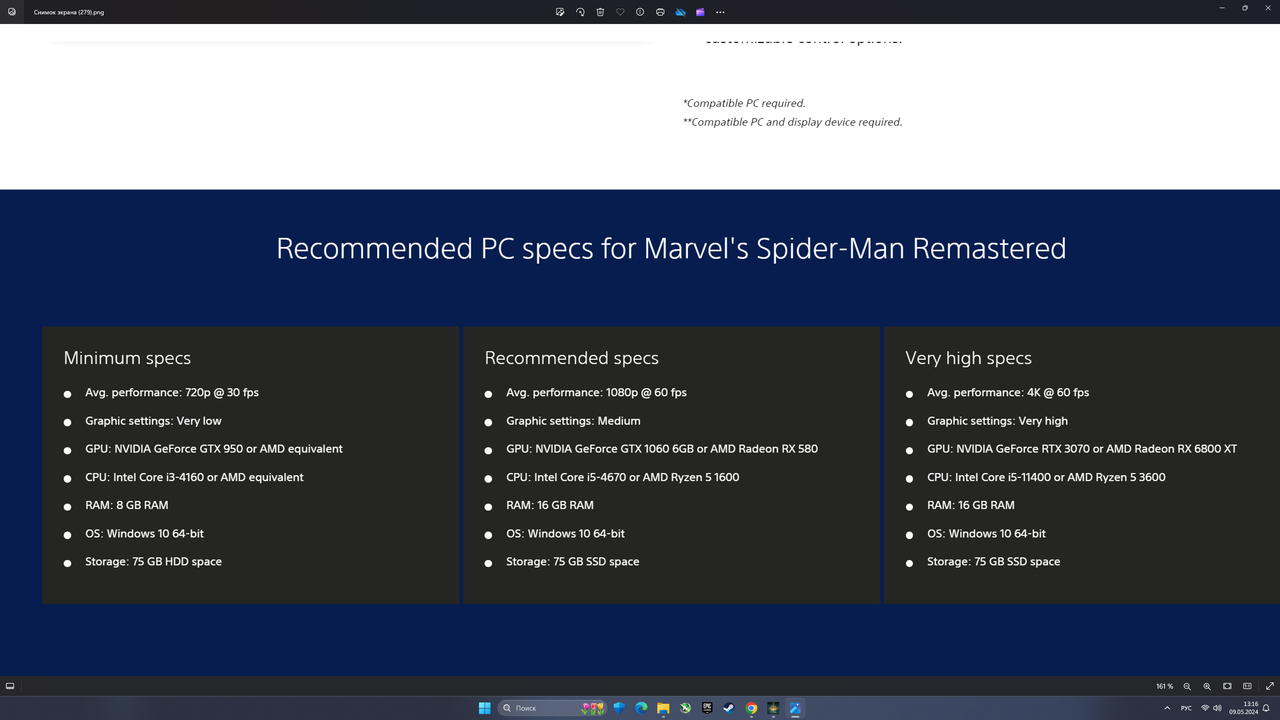This screenshot has height=720, width=1280.
Task: Rotate the image using the rotate icon
Action: tap(580, 12)
